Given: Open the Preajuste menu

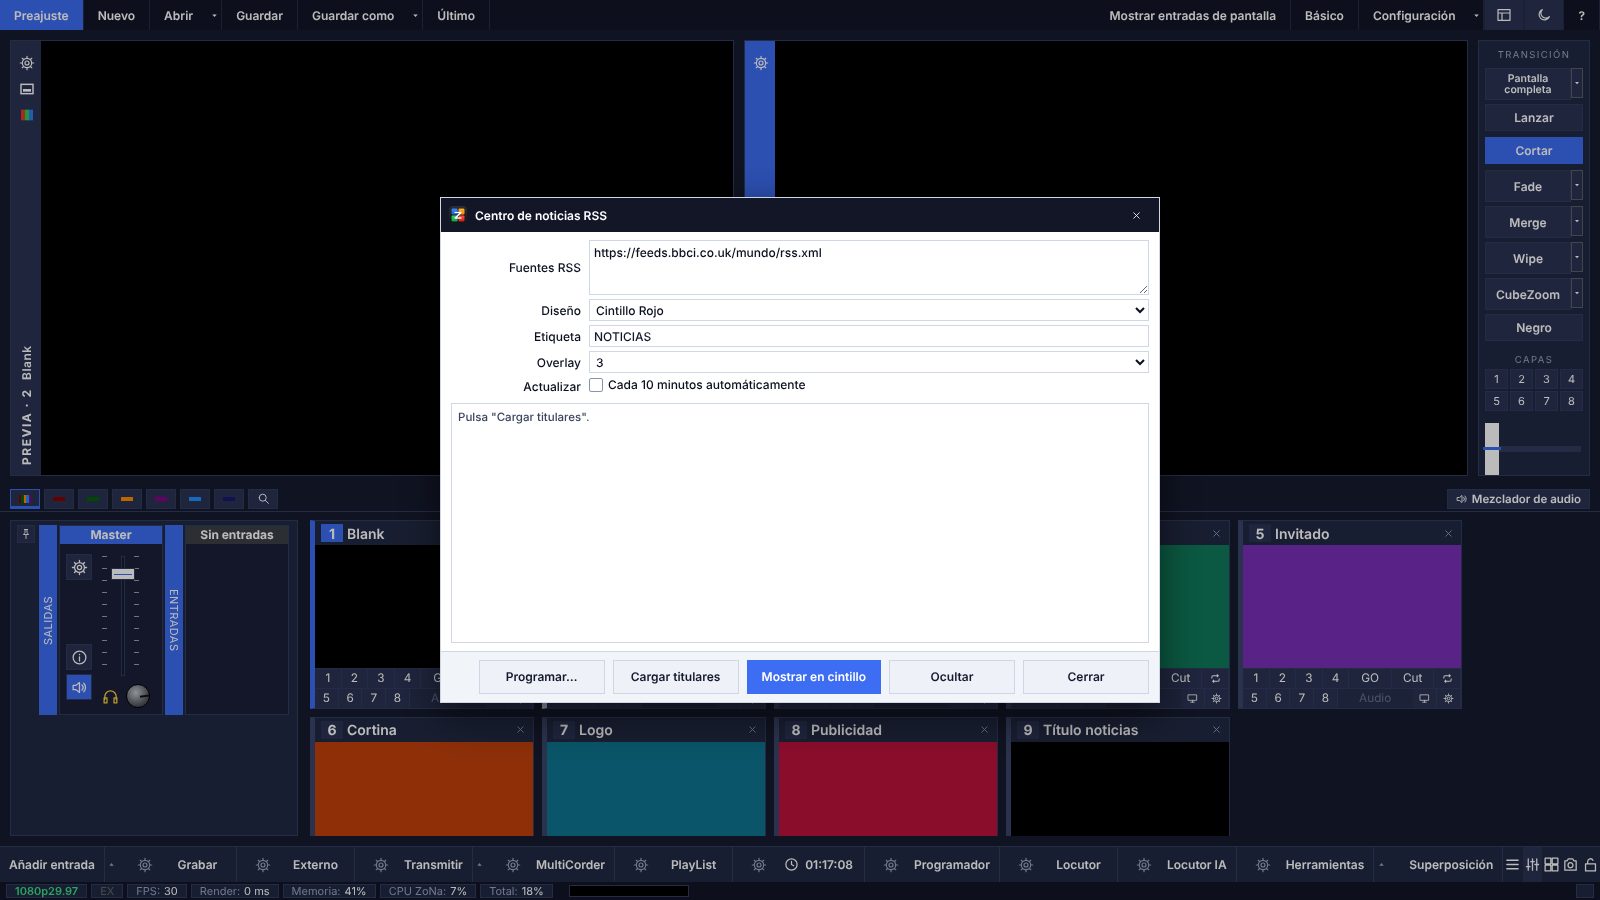Looking at the screenshot, I should point(41,15).
